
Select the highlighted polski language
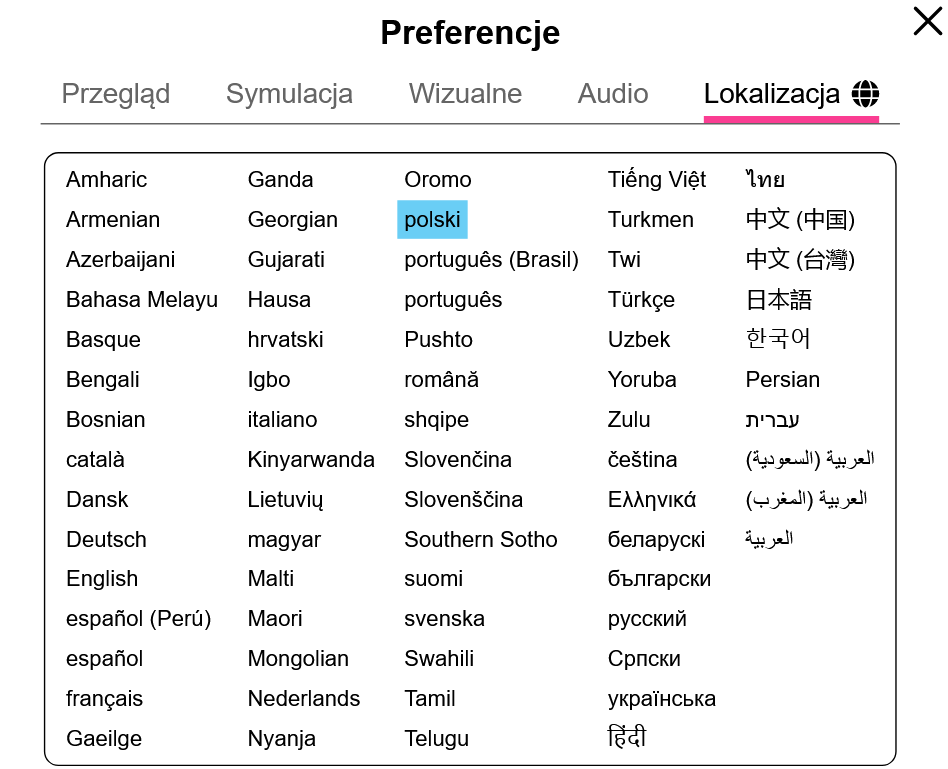point(432,220)
